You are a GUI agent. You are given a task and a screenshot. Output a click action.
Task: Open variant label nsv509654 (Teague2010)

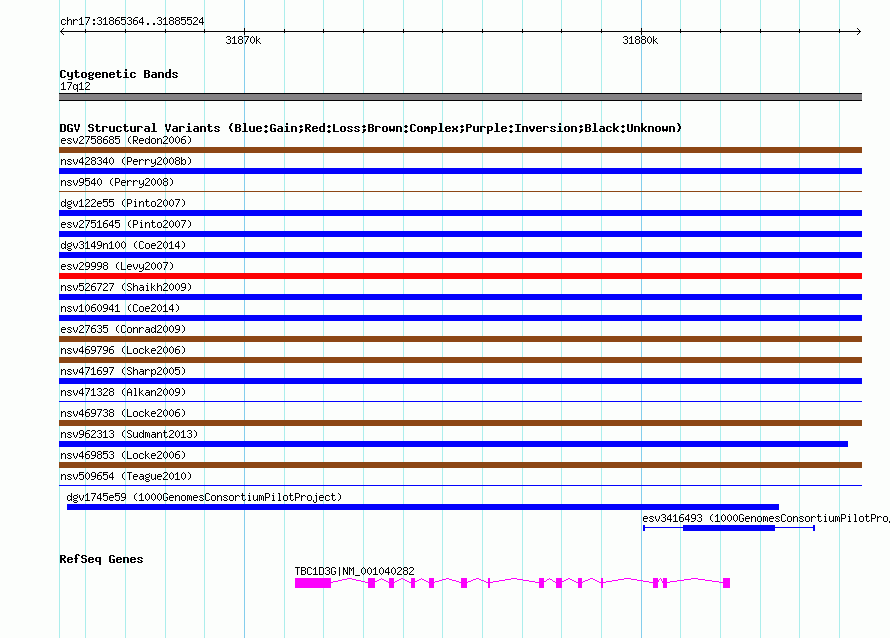[x=126, y=476]
